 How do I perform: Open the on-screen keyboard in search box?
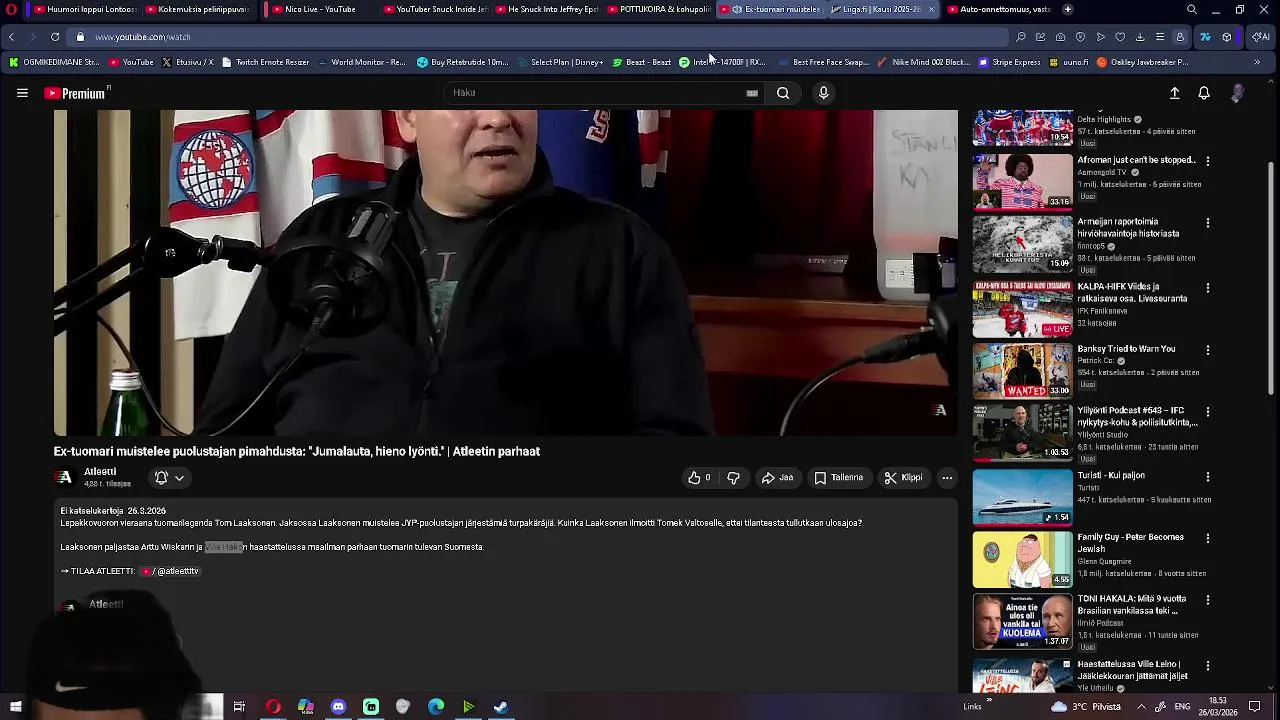pos(752,93)
